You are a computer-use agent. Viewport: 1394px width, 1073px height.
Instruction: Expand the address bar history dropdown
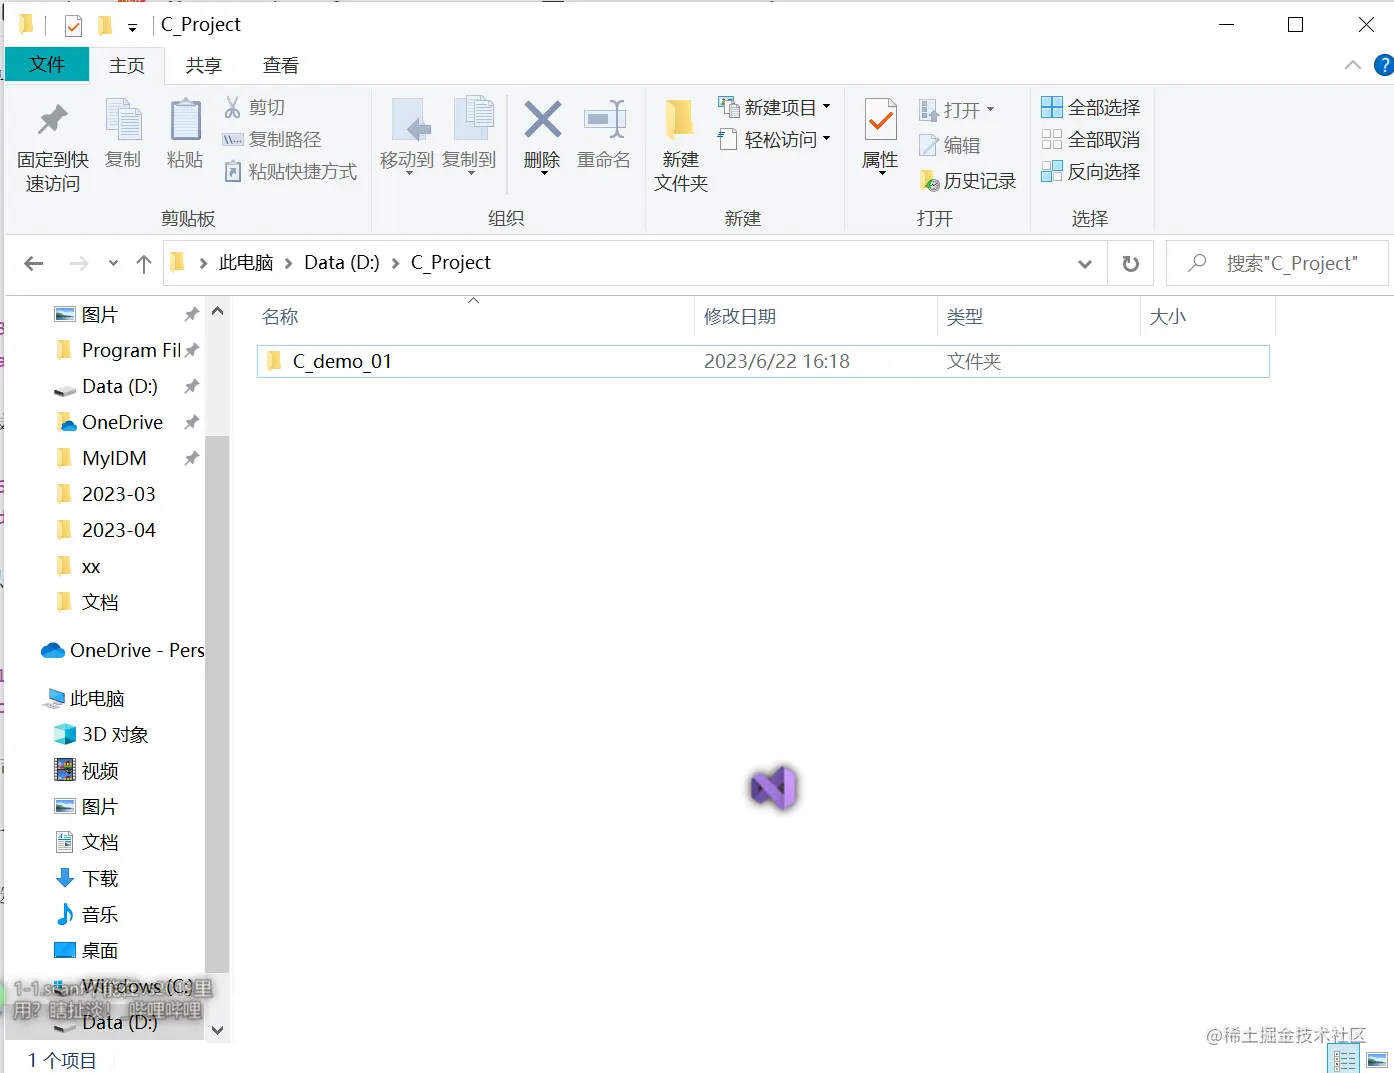coord(1085,264)
